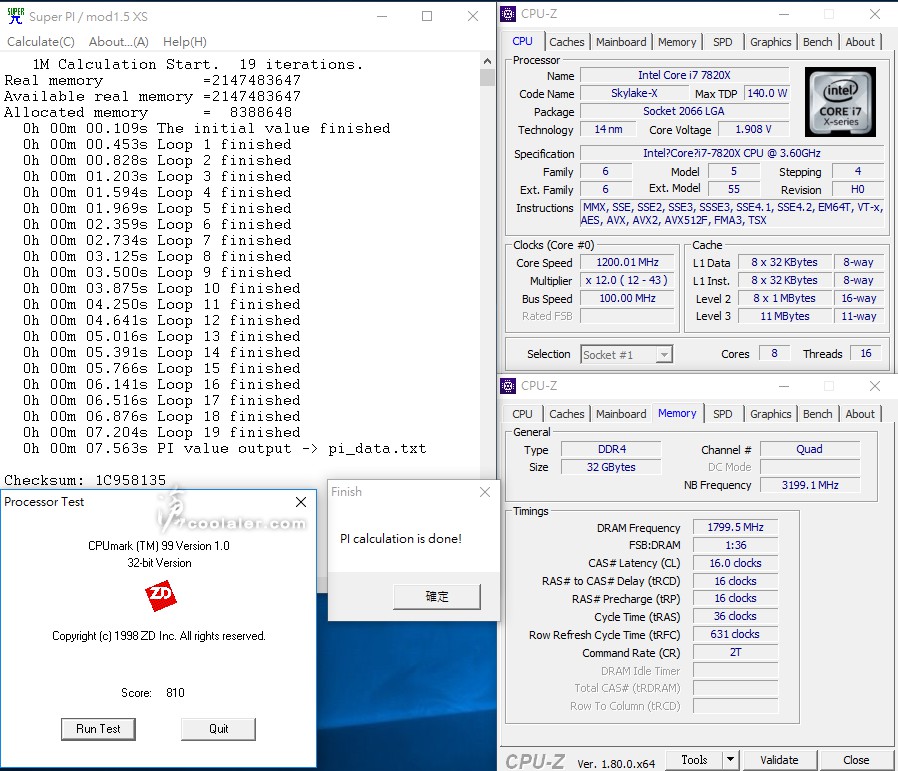Click the Multiplier value x 12.0 (12 - 43)

coord(627,281)
